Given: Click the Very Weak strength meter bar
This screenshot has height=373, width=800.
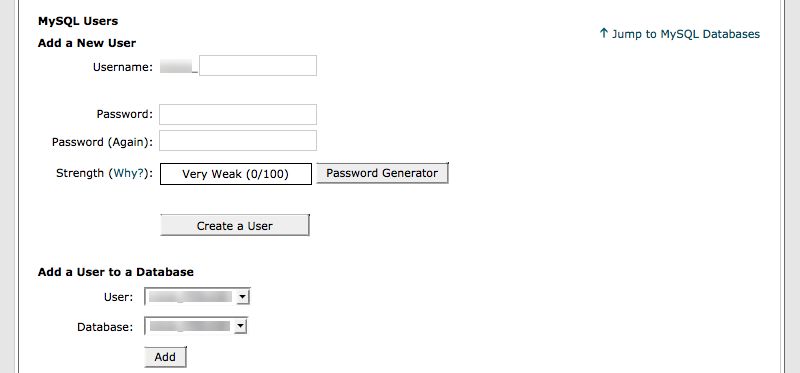Looking at the screenshot, I should (x=236, y=174).
